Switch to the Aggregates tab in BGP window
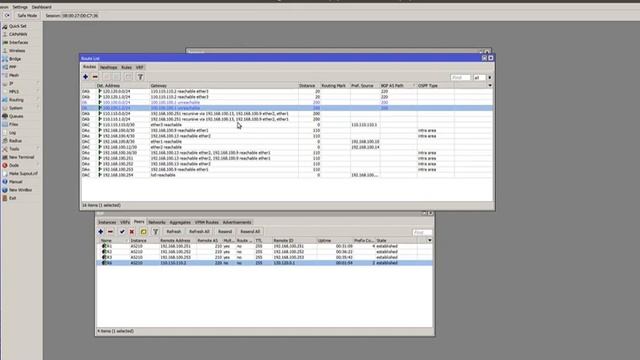This screenshot has height=360, width=640. pyautogui.click(x=180, y=222)
